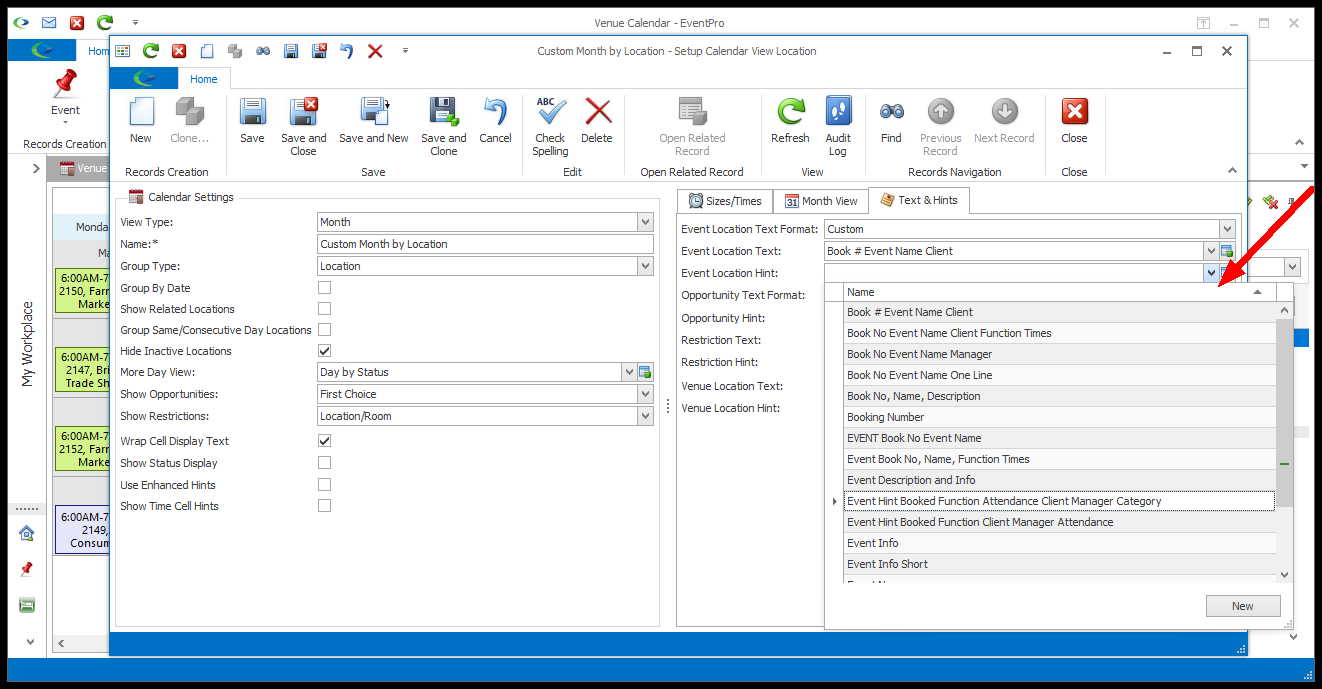Viewport: 1322px width, 689px height.
Task: Click the green bed icon in My Workplace sidebar
Action: [x=27, y=605]
